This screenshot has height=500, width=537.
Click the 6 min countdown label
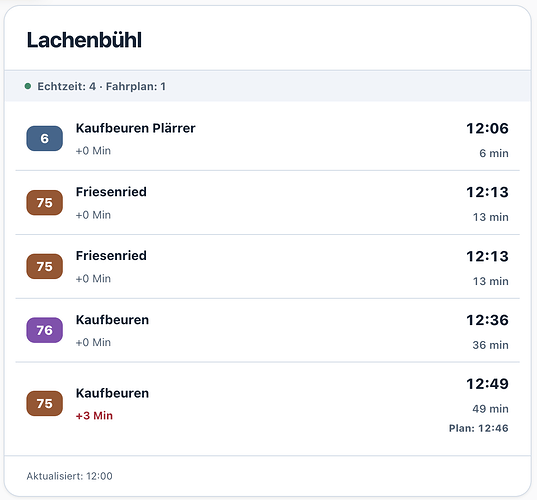(x=494, y=153)
